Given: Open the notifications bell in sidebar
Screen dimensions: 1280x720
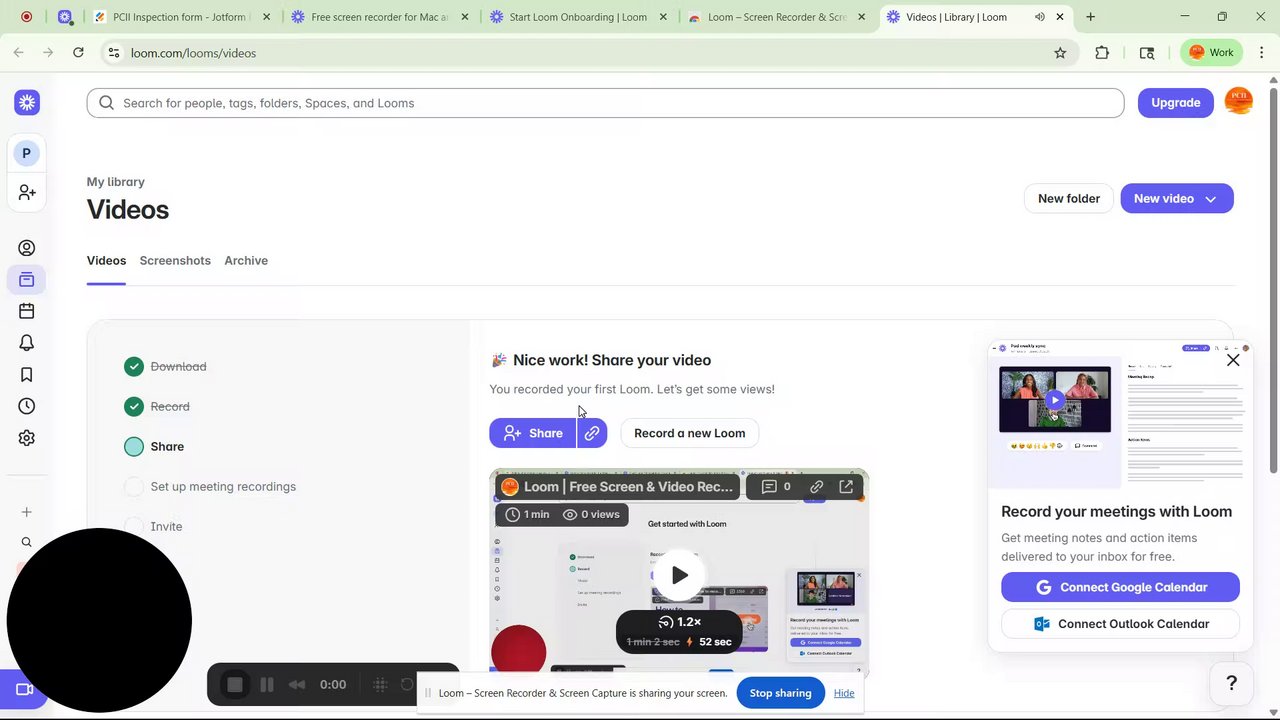Looking at the screenshot, I should 27,343.
